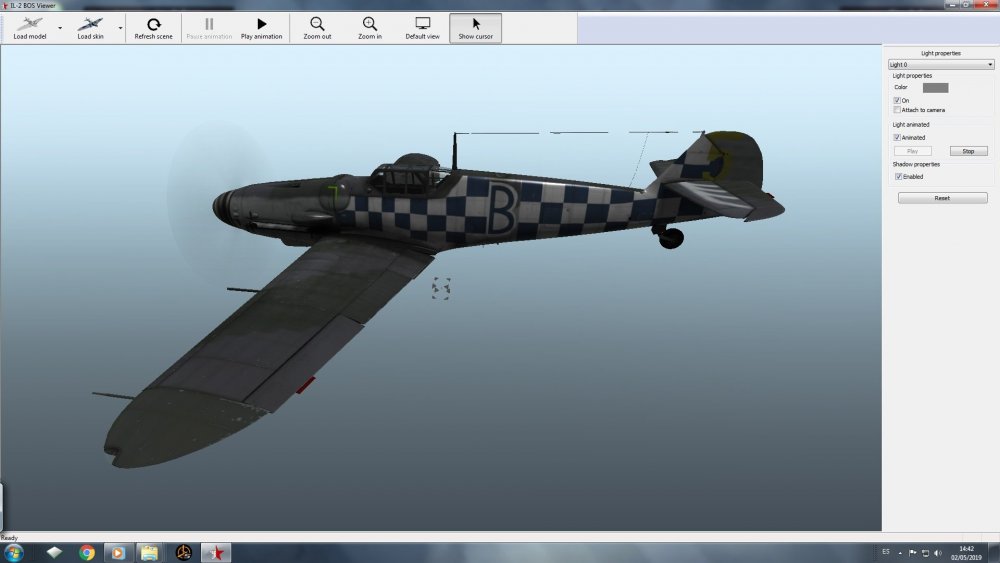The width and height of the screenshot is (1000, 563).
Task: Open the Light 0 selection dropdown
Action: [x=941, y=64]
